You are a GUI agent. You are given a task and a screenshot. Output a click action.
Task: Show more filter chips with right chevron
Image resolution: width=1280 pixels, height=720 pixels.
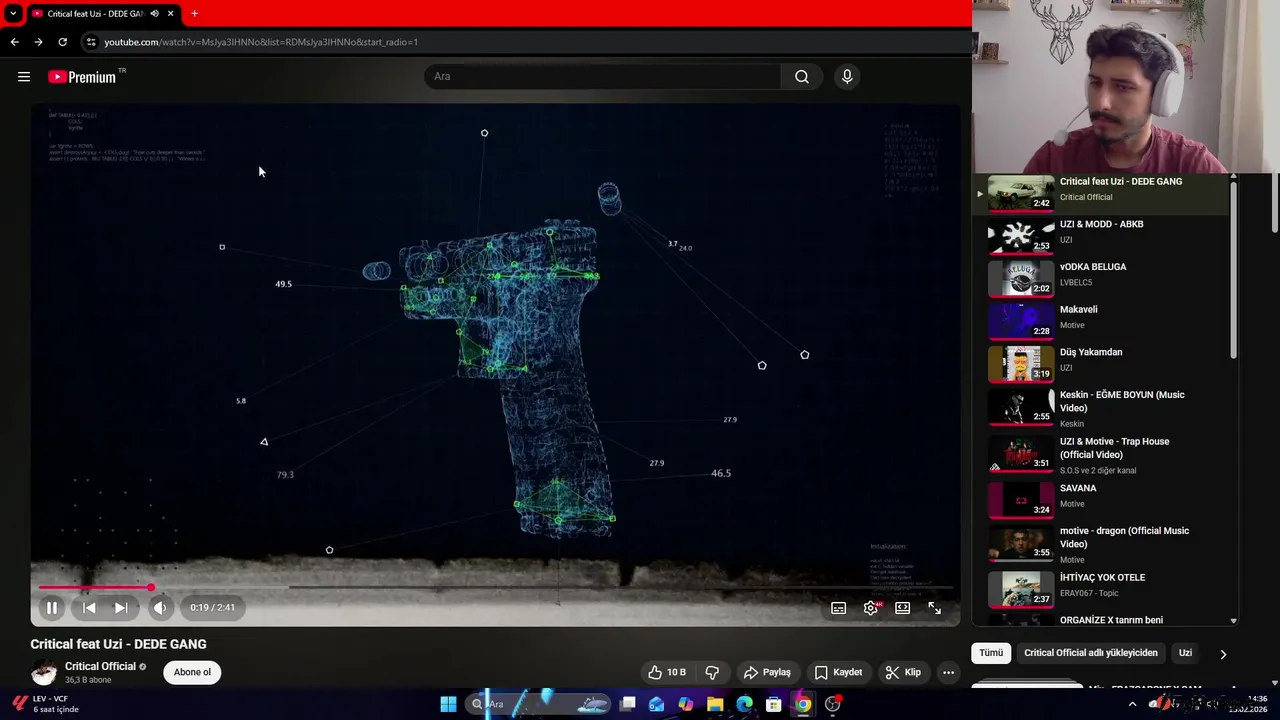coord(1223,654)
